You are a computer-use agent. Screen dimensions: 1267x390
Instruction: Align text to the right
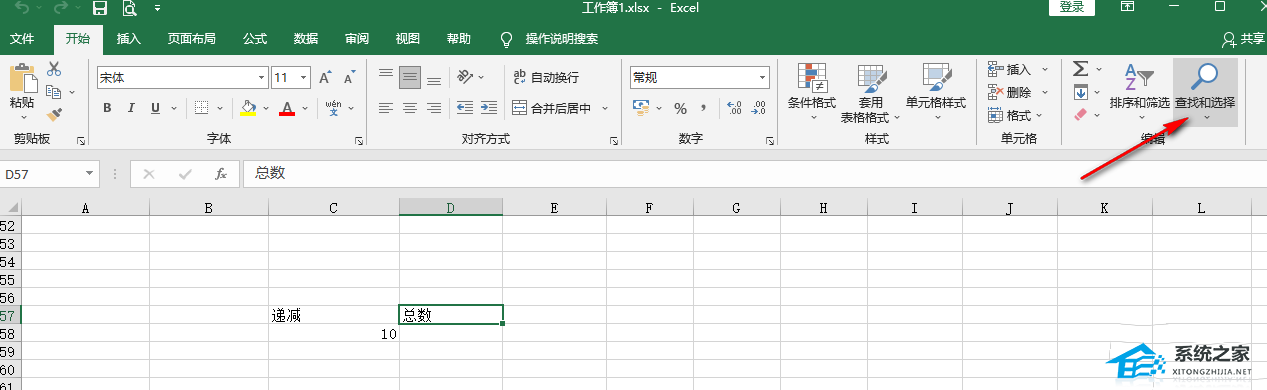click(x=434, y=108)
